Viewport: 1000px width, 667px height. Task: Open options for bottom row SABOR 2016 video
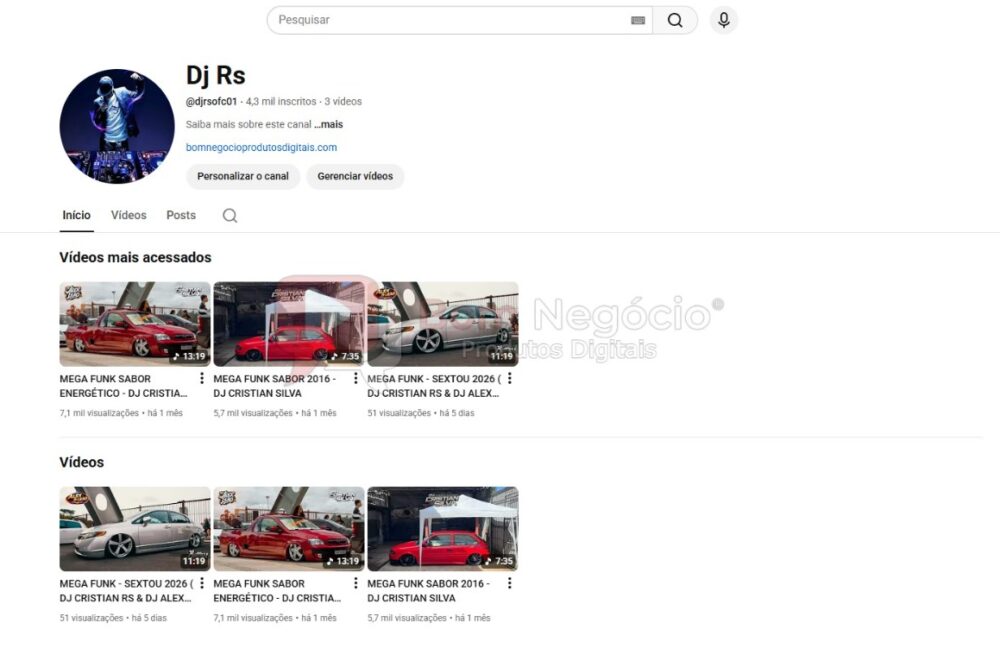tap(510, 584)
